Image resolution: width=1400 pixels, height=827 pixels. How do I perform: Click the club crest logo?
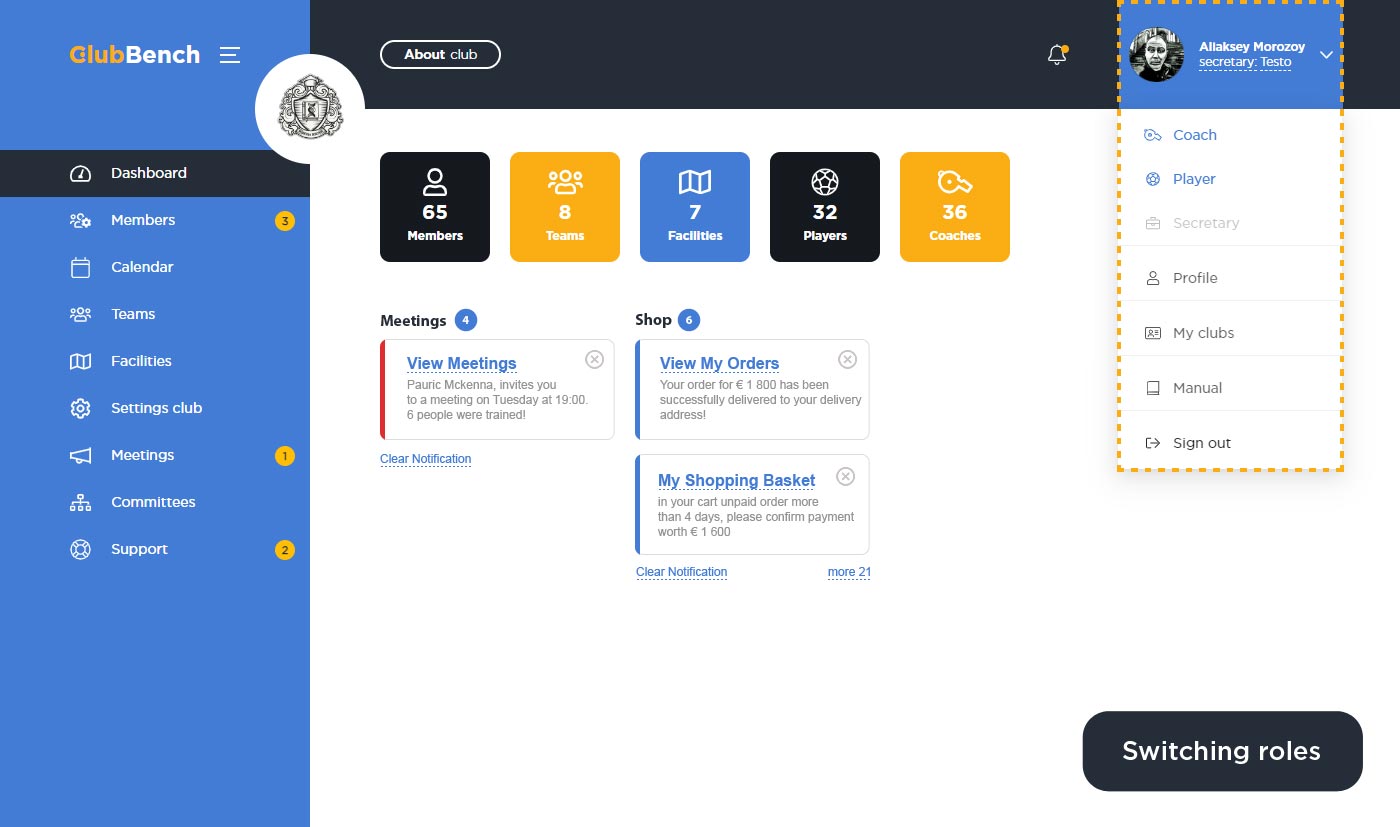click(x=310, y=109)
